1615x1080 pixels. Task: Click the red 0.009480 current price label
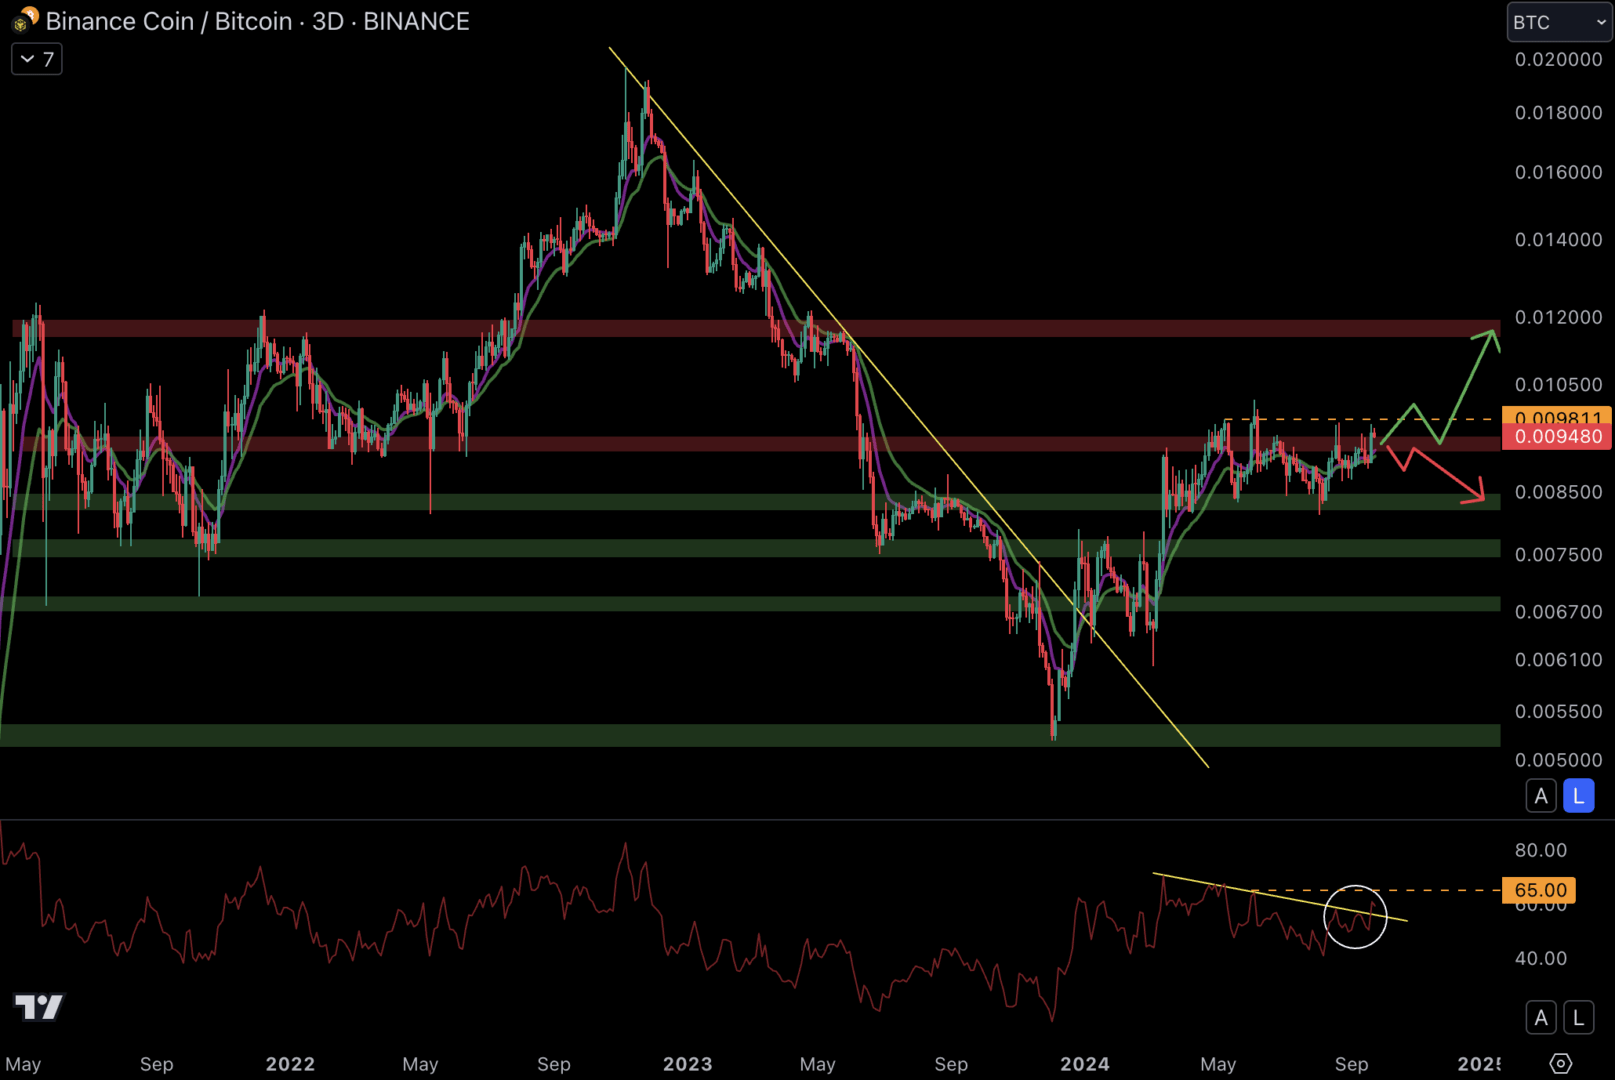pyautogui.click(x=1557, y=437)
